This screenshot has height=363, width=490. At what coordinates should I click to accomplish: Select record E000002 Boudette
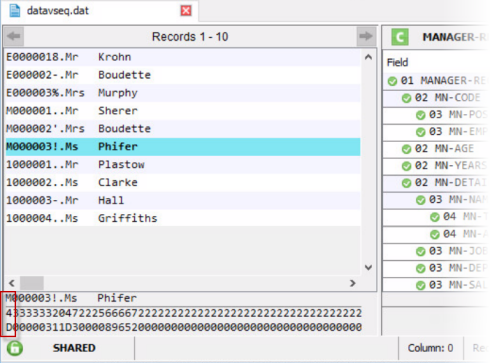[x=183, y=75]
